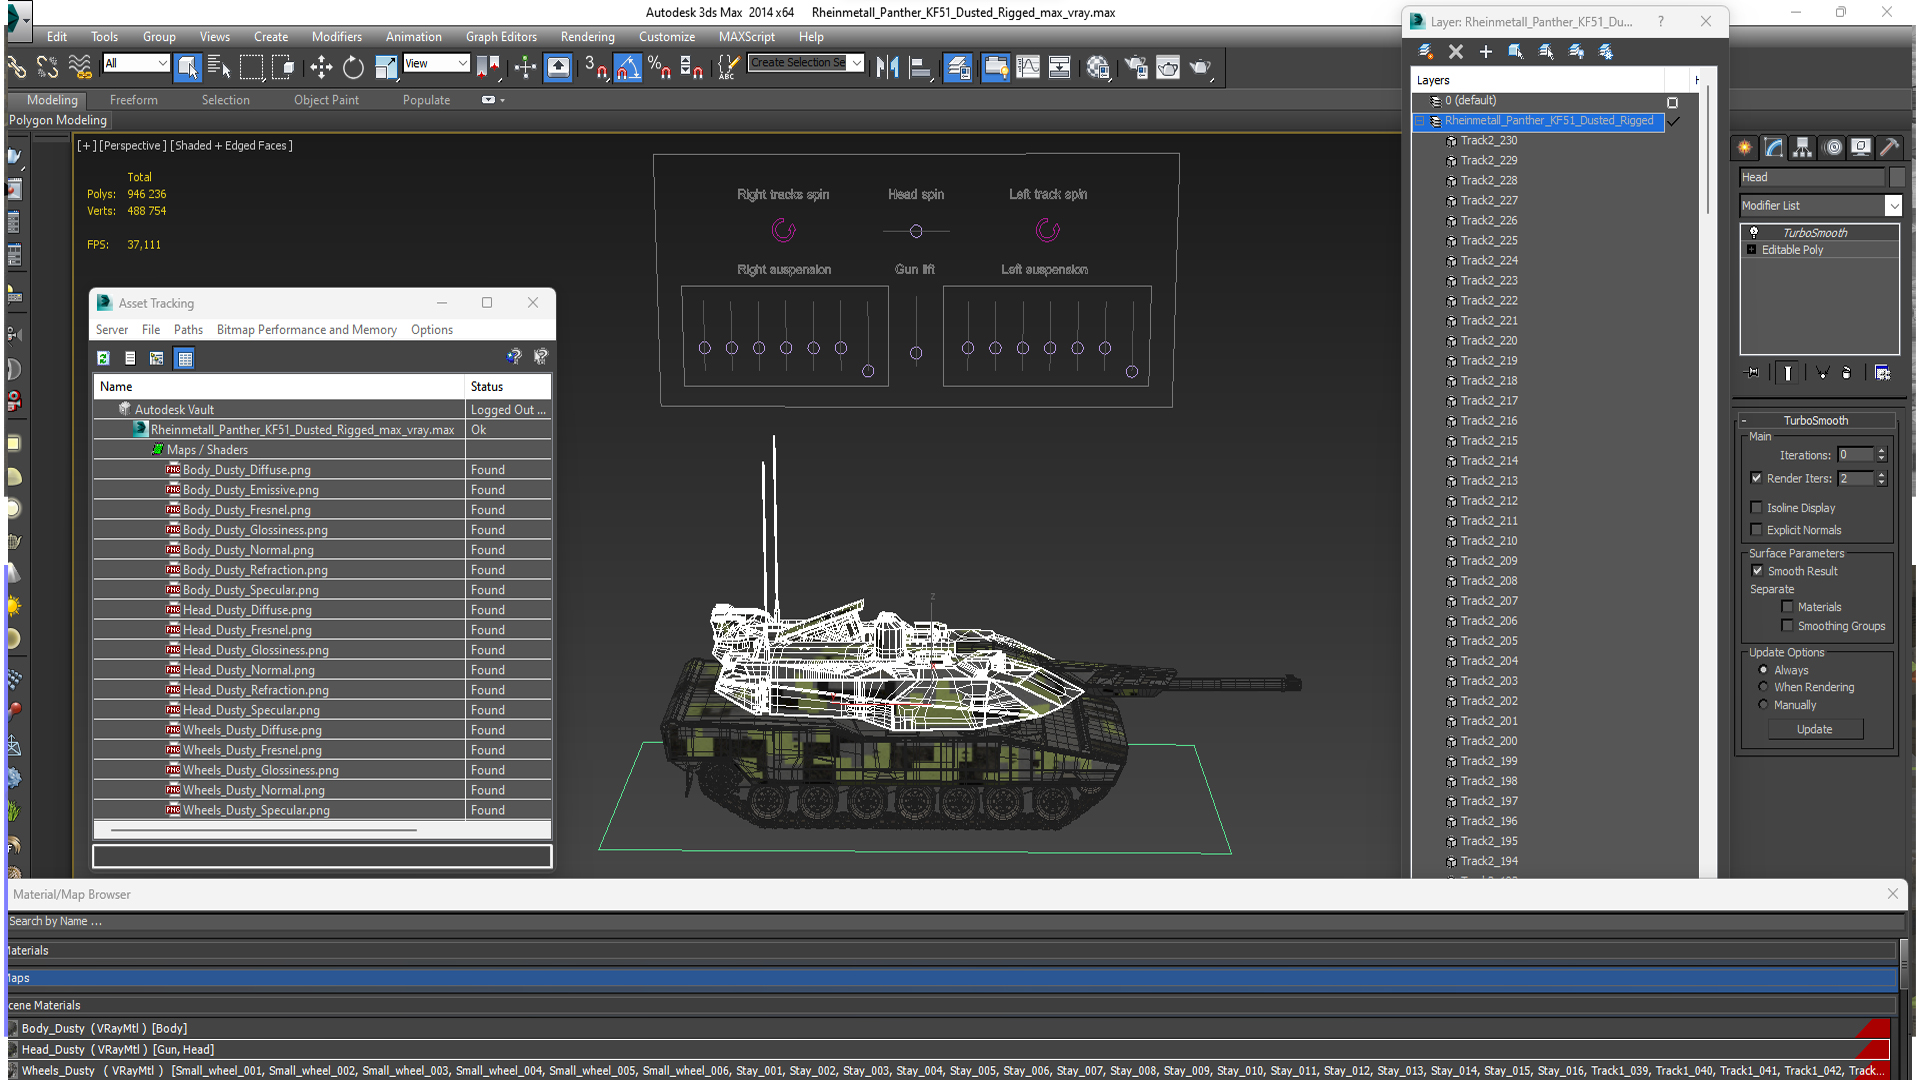Switch to the Object Paint ribbon tab
This screenshot has height=1080, width=1920.
pyautogui.click(x=326, y=100)
